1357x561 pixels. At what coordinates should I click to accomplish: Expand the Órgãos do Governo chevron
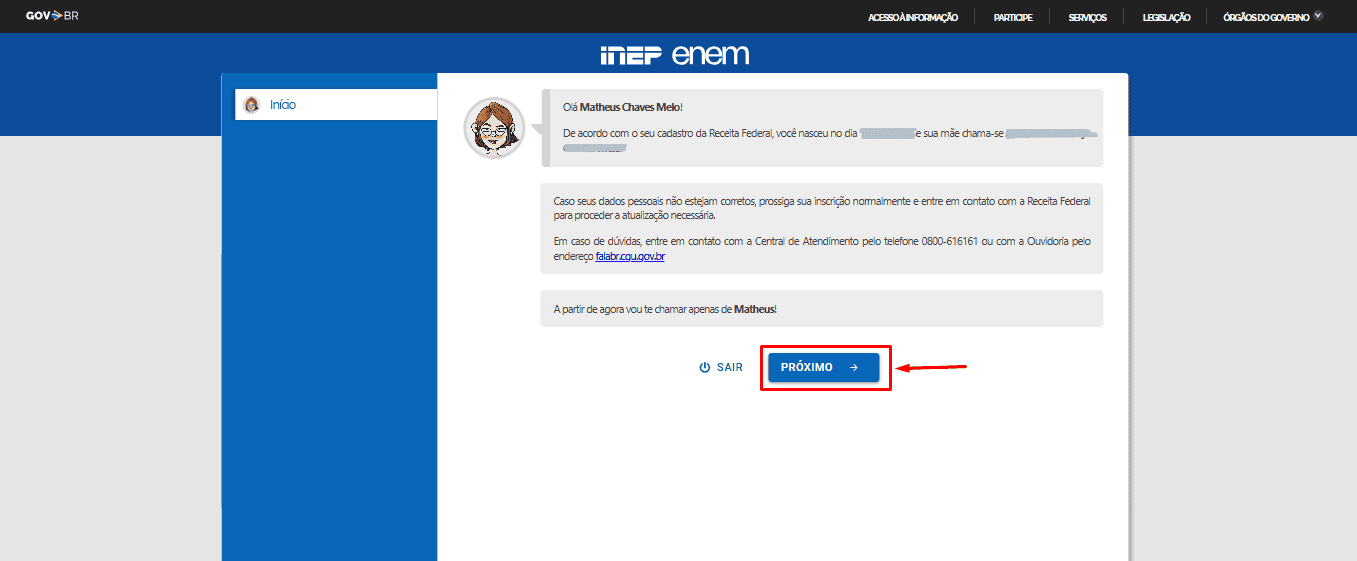[x=1318, y=16]
